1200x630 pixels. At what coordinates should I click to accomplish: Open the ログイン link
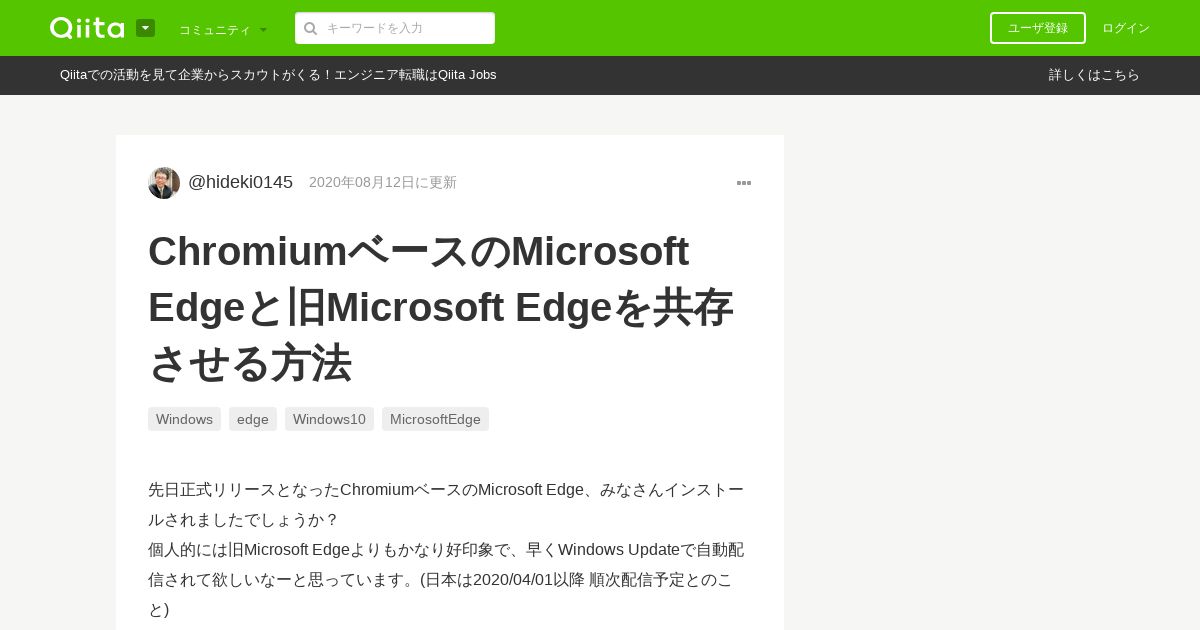(x=1126, y=28)
